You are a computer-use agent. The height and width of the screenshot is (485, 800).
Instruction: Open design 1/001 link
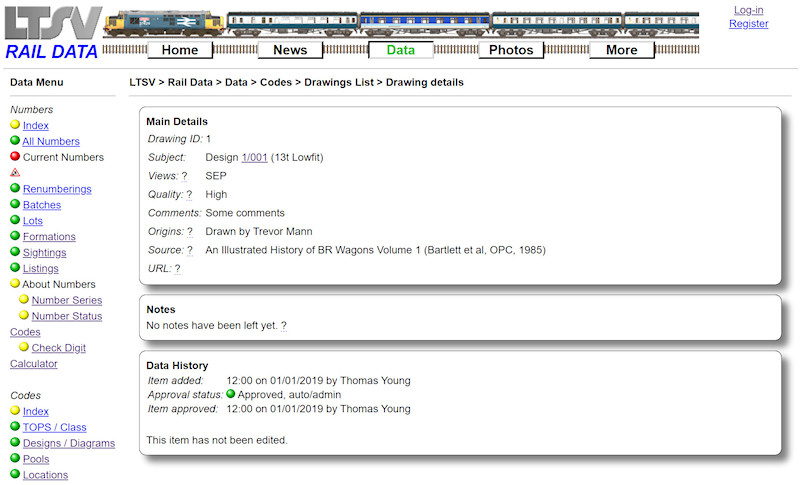(254, 157)
